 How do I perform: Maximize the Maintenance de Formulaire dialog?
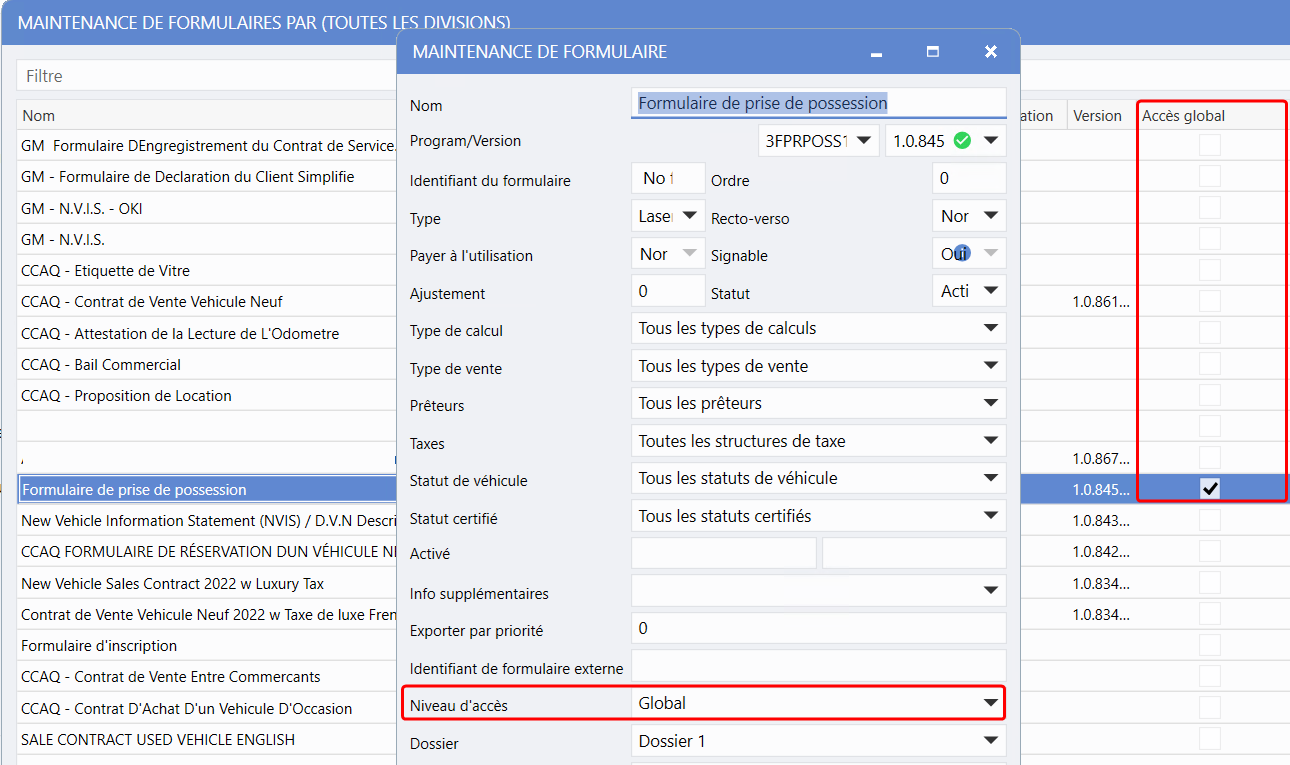coord(933,52)
